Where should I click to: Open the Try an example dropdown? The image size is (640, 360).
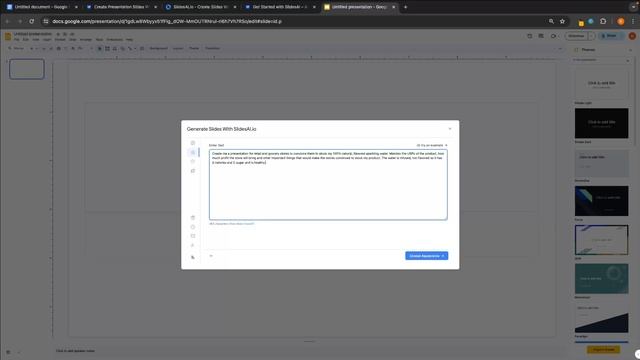[x=432, y=145]
